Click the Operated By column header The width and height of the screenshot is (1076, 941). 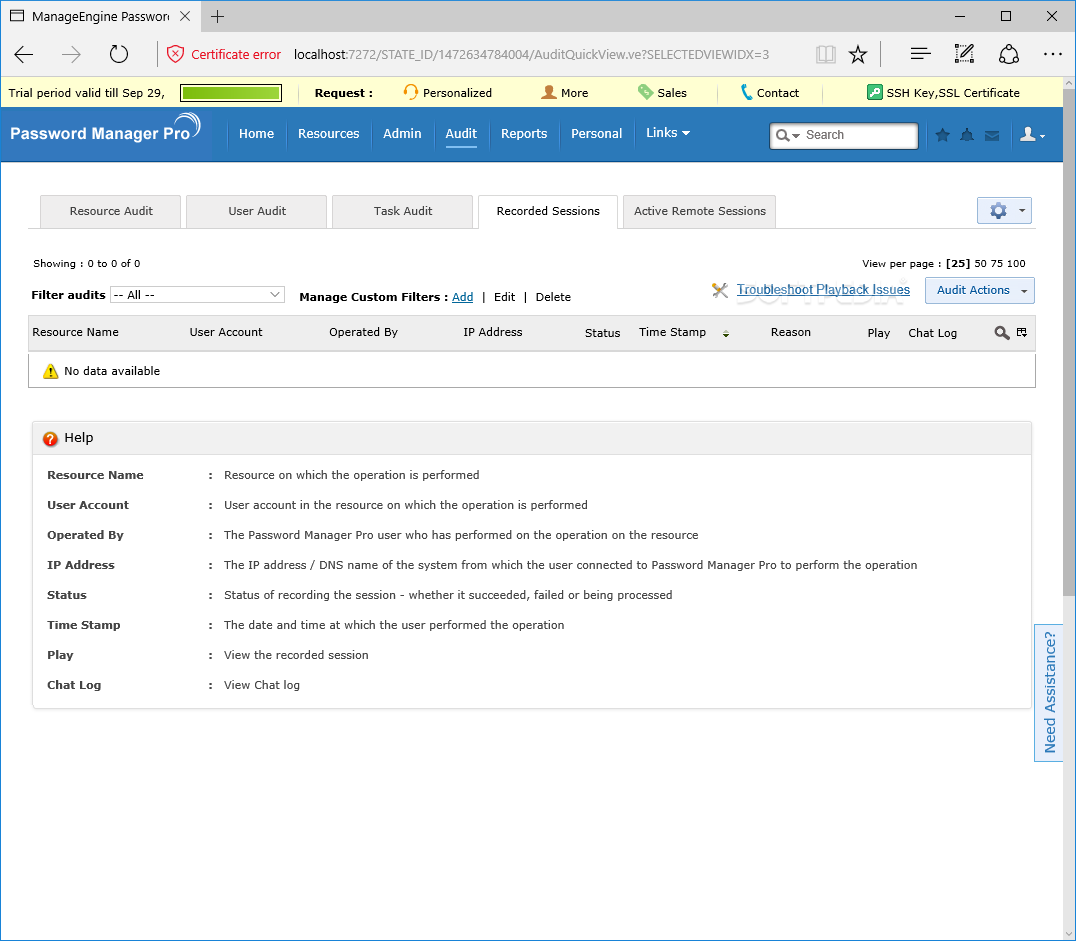[x=363, y=332]
